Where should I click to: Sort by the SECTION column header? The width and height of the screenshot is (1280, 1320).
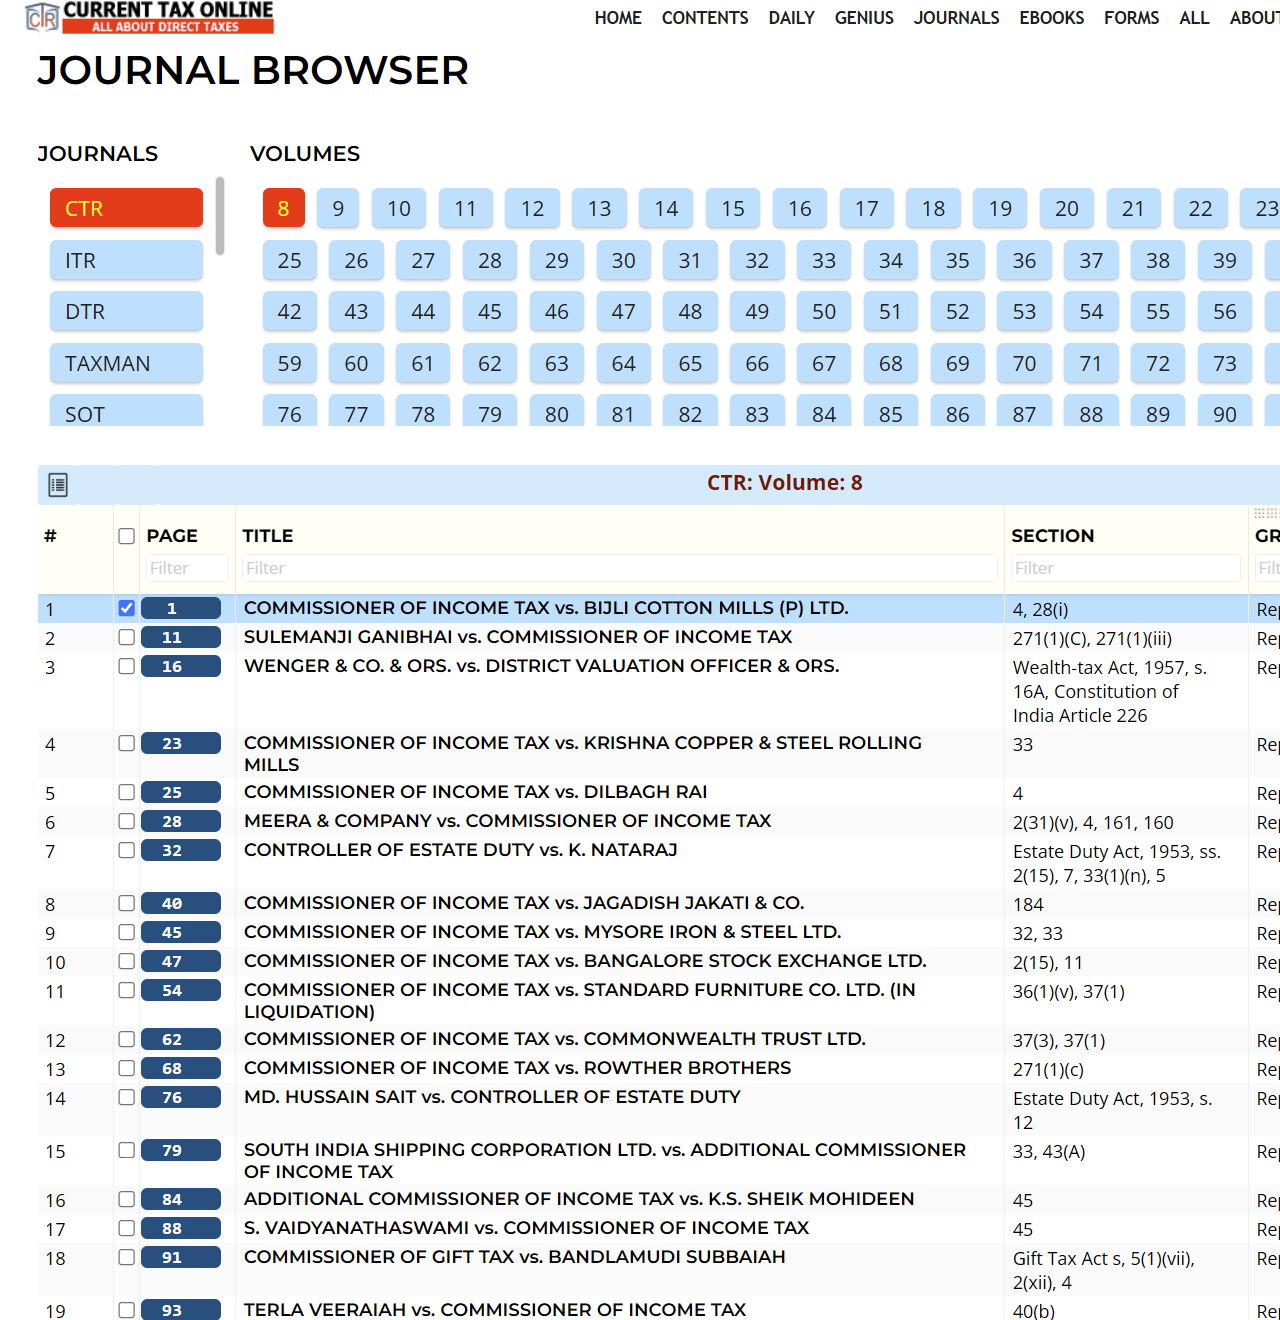1053,536
